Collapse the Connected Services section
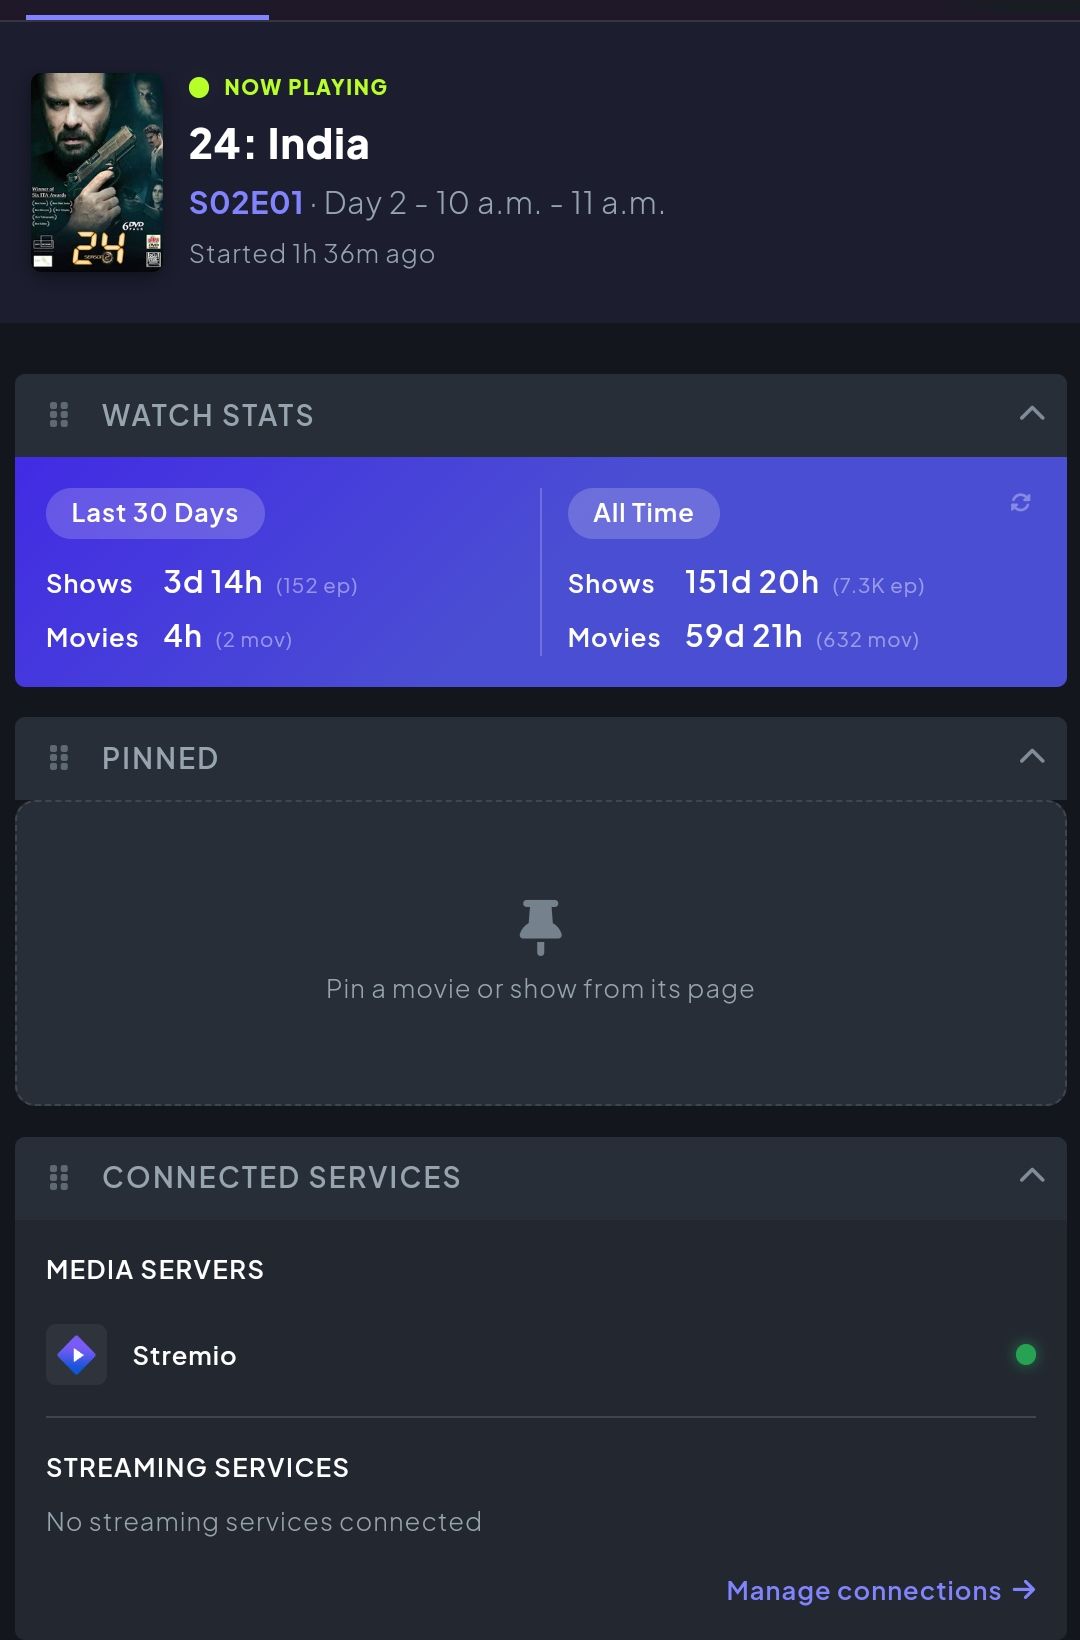Image resolution: width=1080 pixels, height=1640 pixels. [1032, 1176]
